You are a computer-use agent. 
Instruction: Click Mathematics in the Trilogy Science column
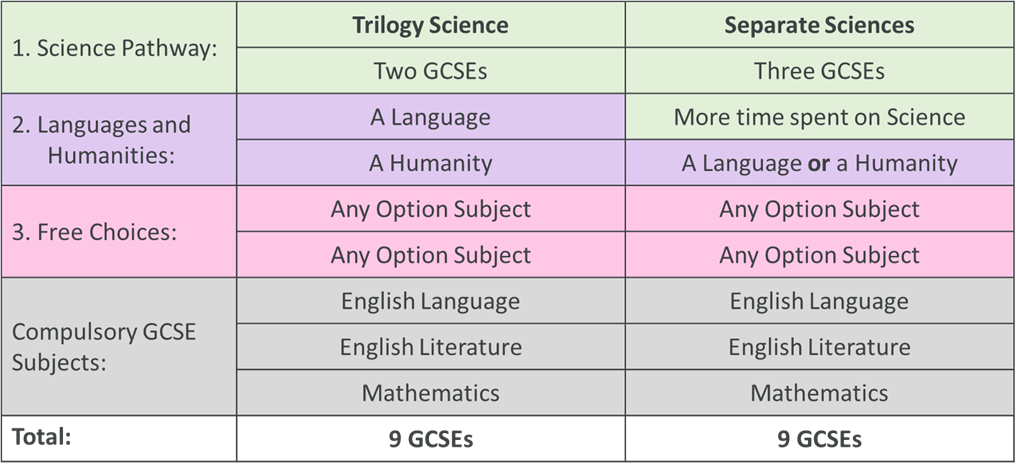430,393
